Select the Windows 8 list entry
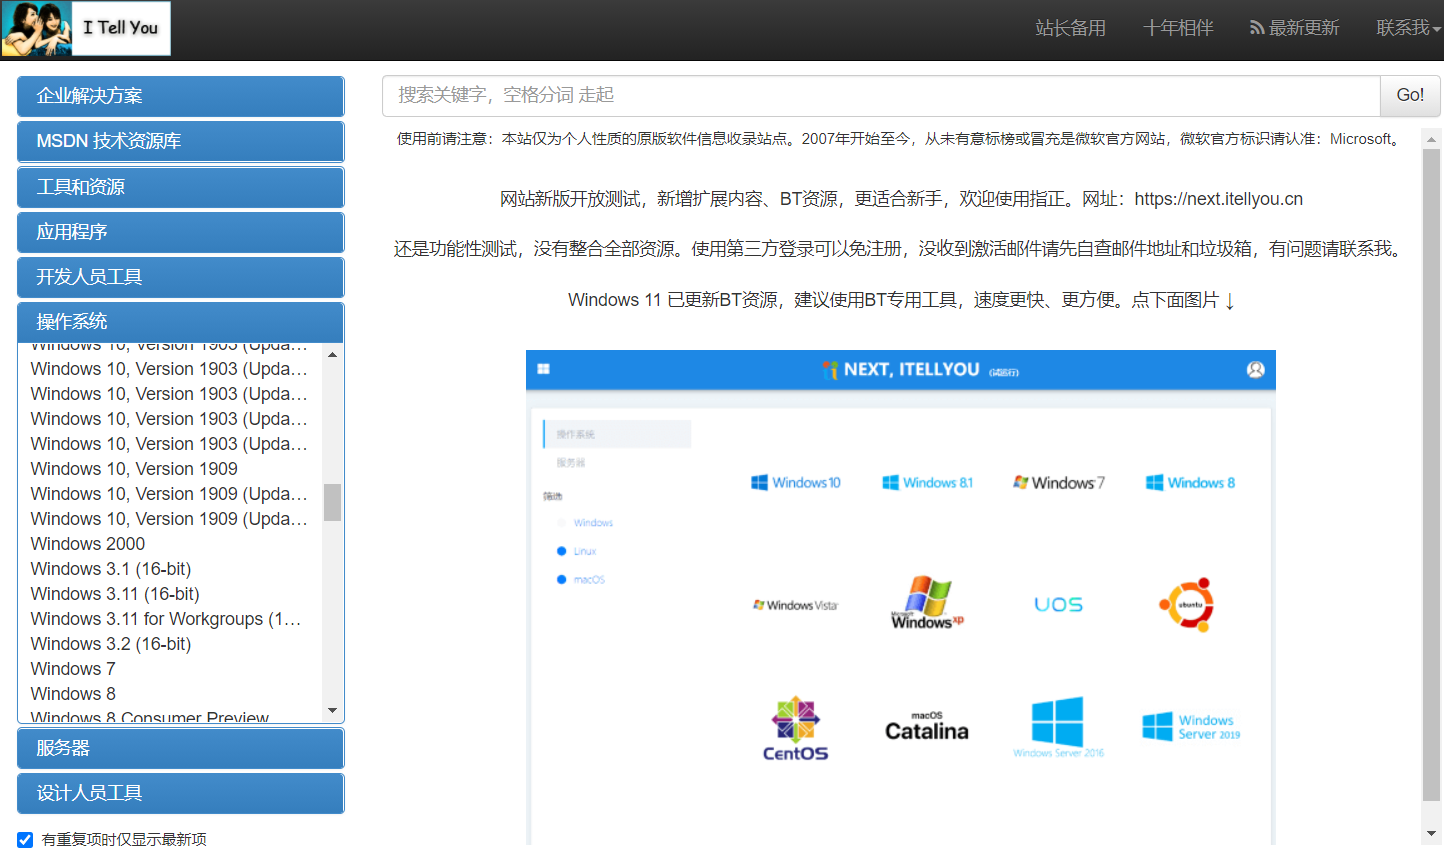Screen dimensions: 1444x857 (73, 694)
